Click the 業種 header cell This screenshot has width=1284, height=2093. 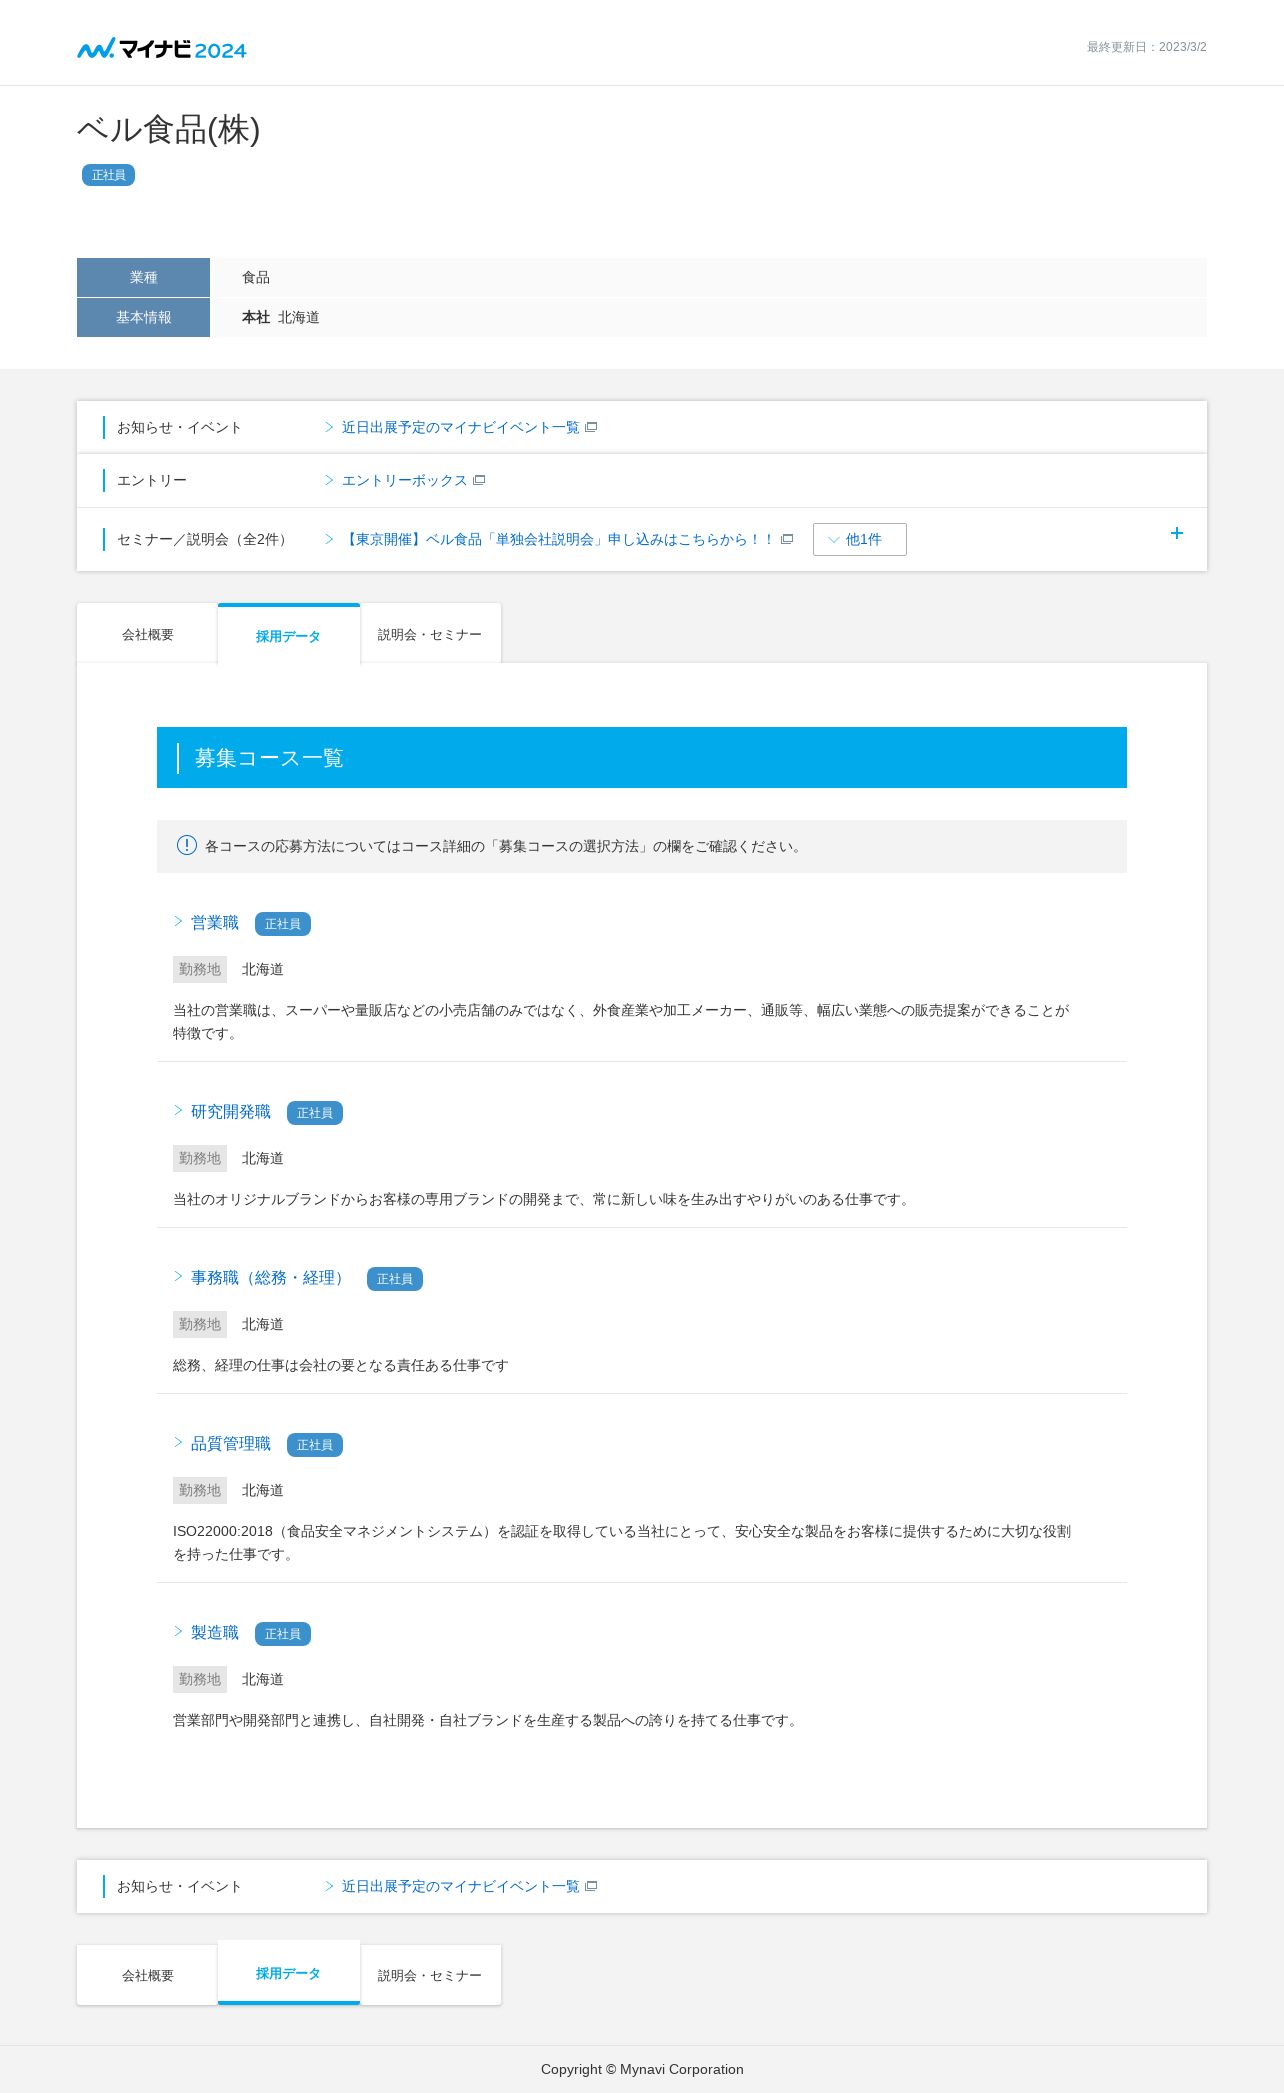click(x=143, y=277)
